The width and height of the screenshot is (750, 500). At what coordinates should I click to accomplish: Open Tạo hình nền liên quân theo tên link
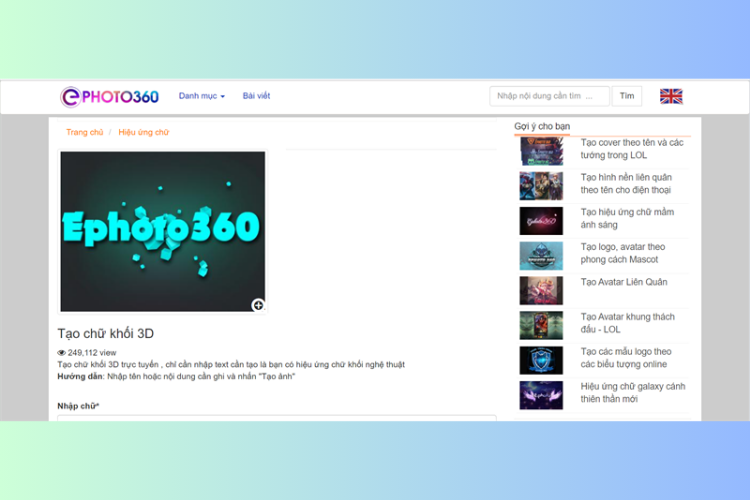tap(626, 184)
